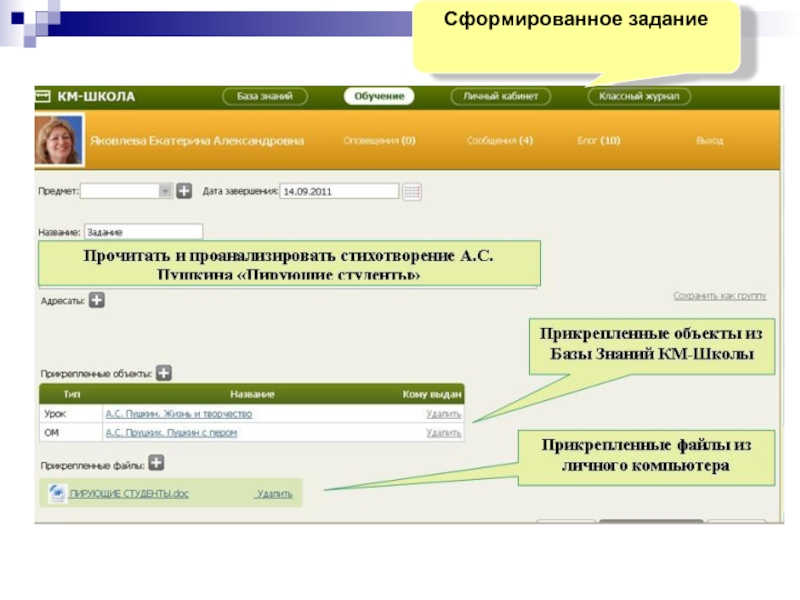
Task: Open Блог (10)
Action: pyautogui.click(x=598, y=140)
